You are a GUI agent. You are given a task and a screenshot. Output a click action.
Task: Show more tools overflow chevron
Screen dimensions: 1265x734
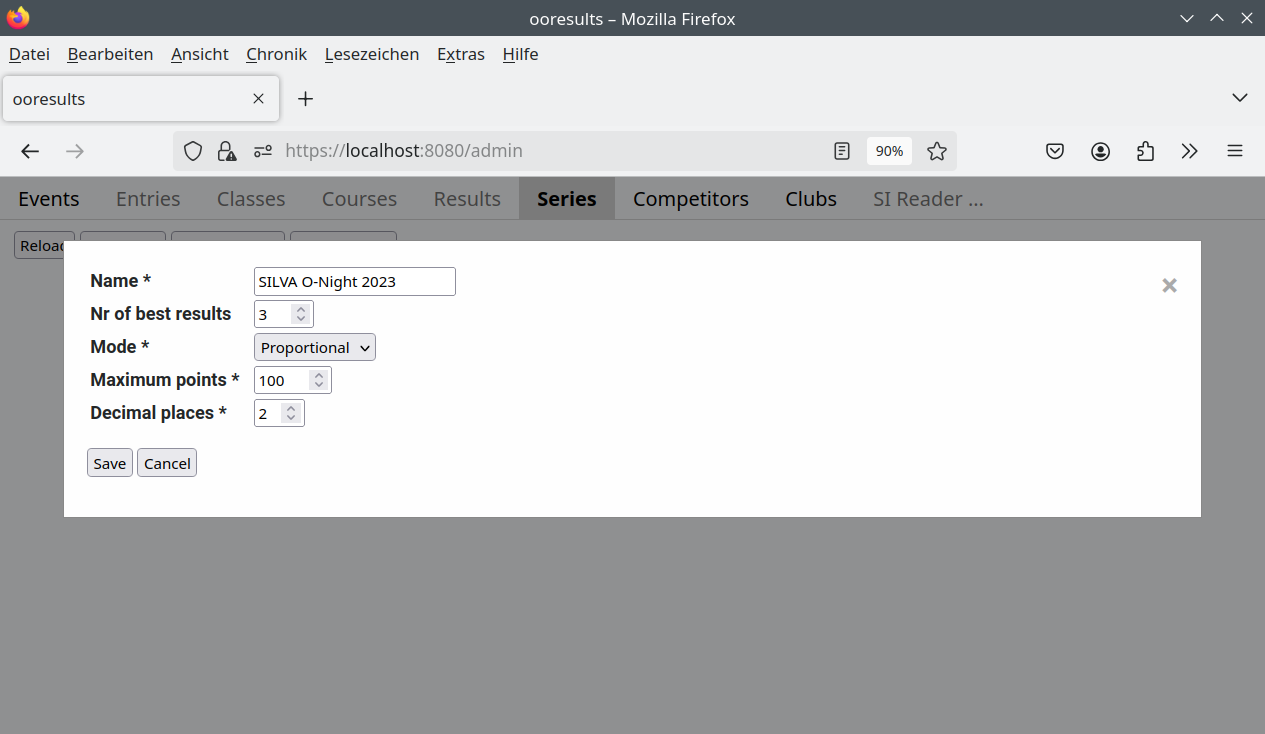pos(1189,151)
